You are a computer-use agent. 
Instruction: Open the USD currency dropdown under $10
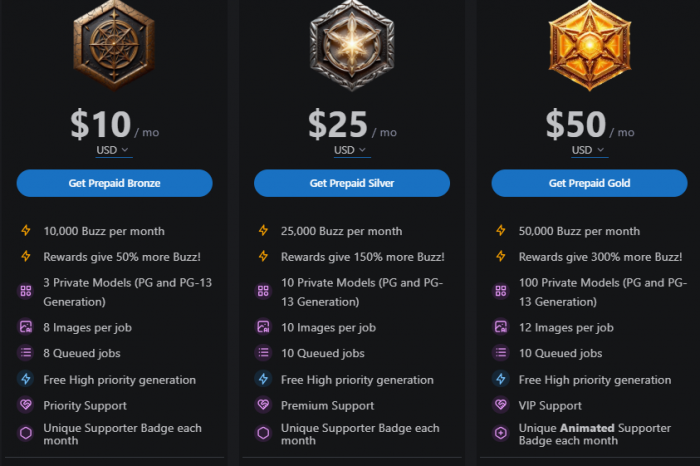tap(114, 150)
